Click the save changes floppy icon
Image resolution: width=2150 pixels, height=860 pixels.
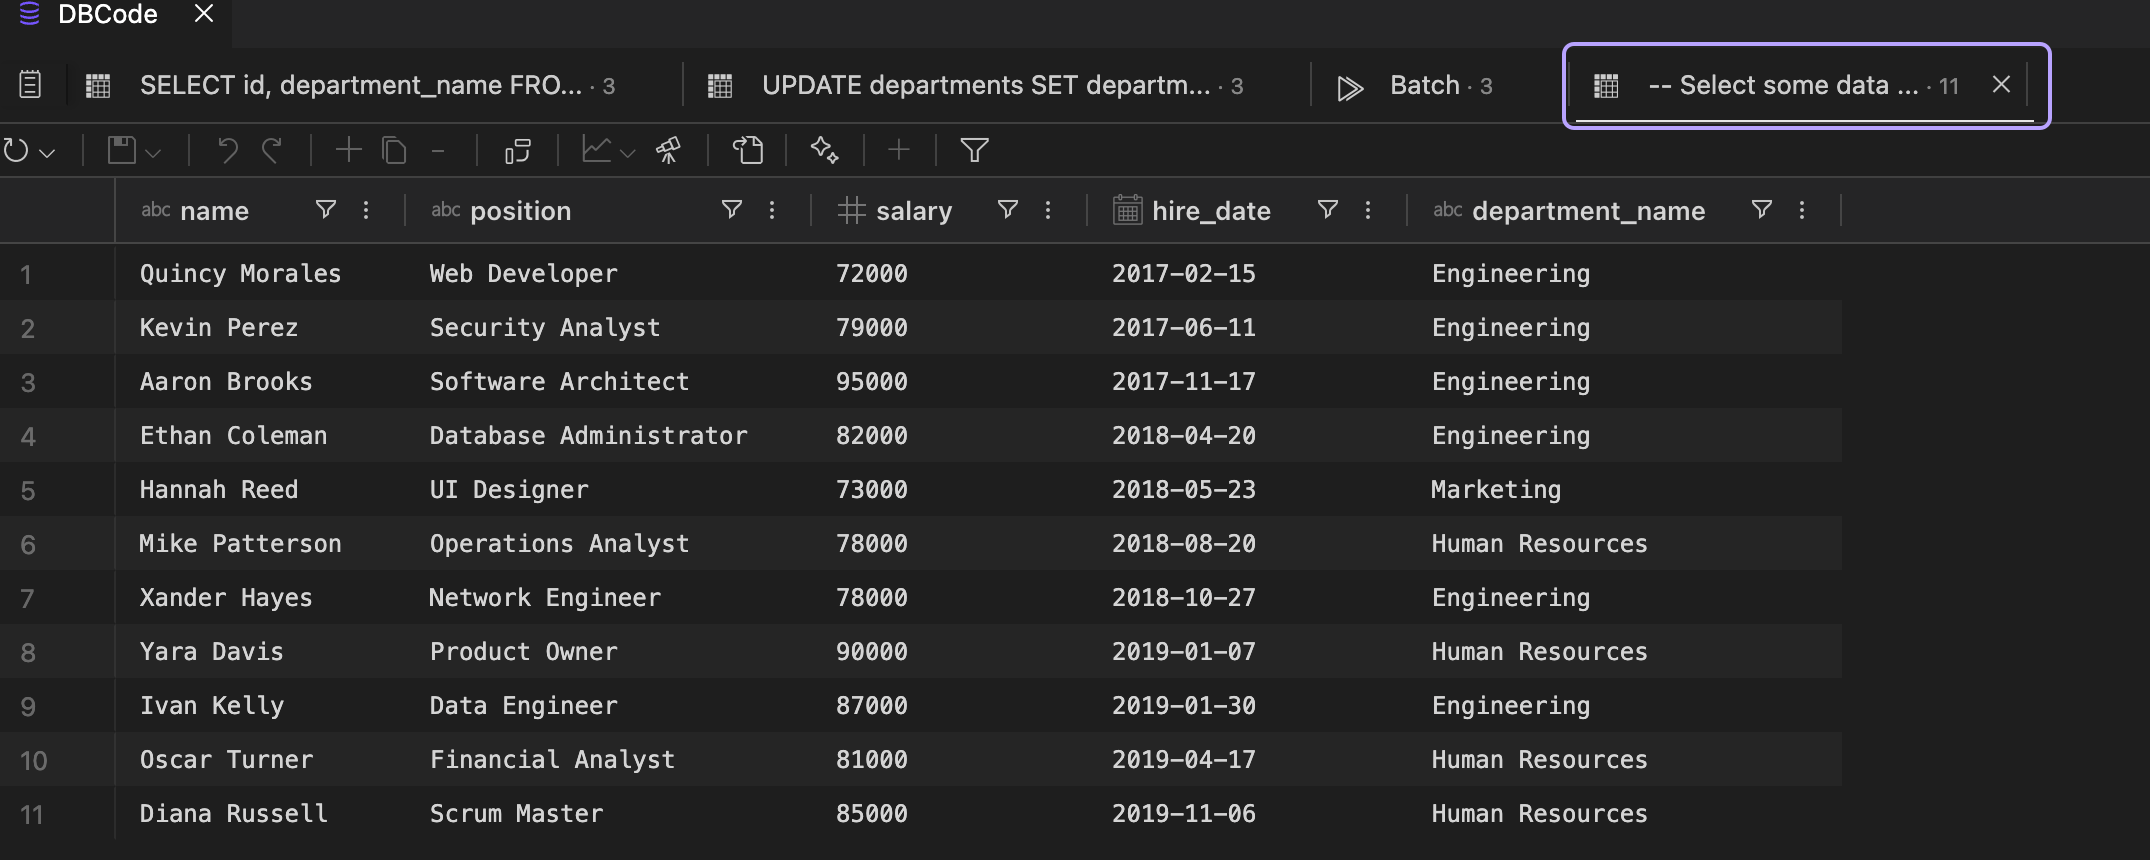pyautogui.click(x=122, y=151)
